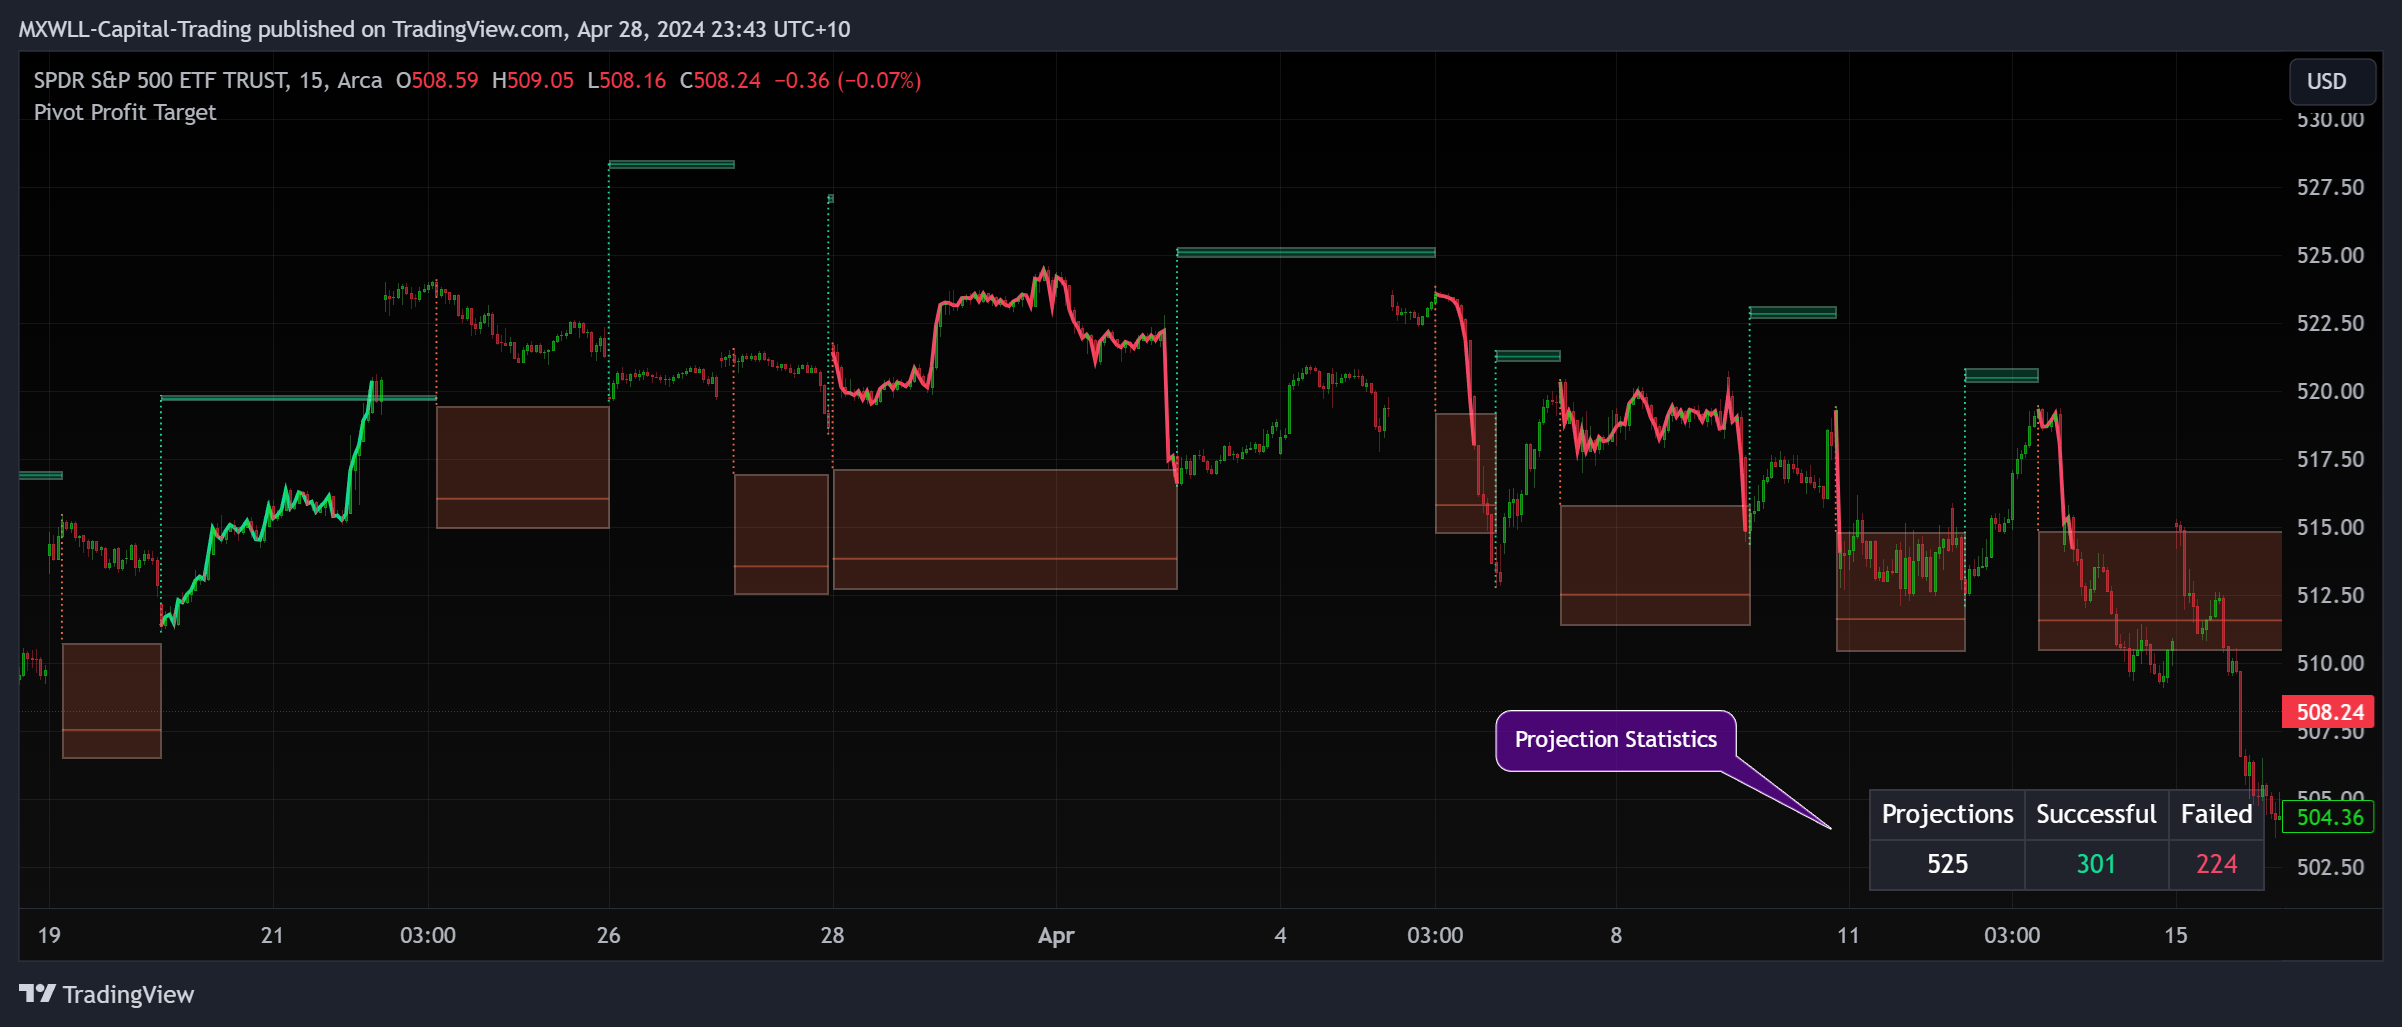
Task: Click the '26' date on time axis
Action: 608,935
